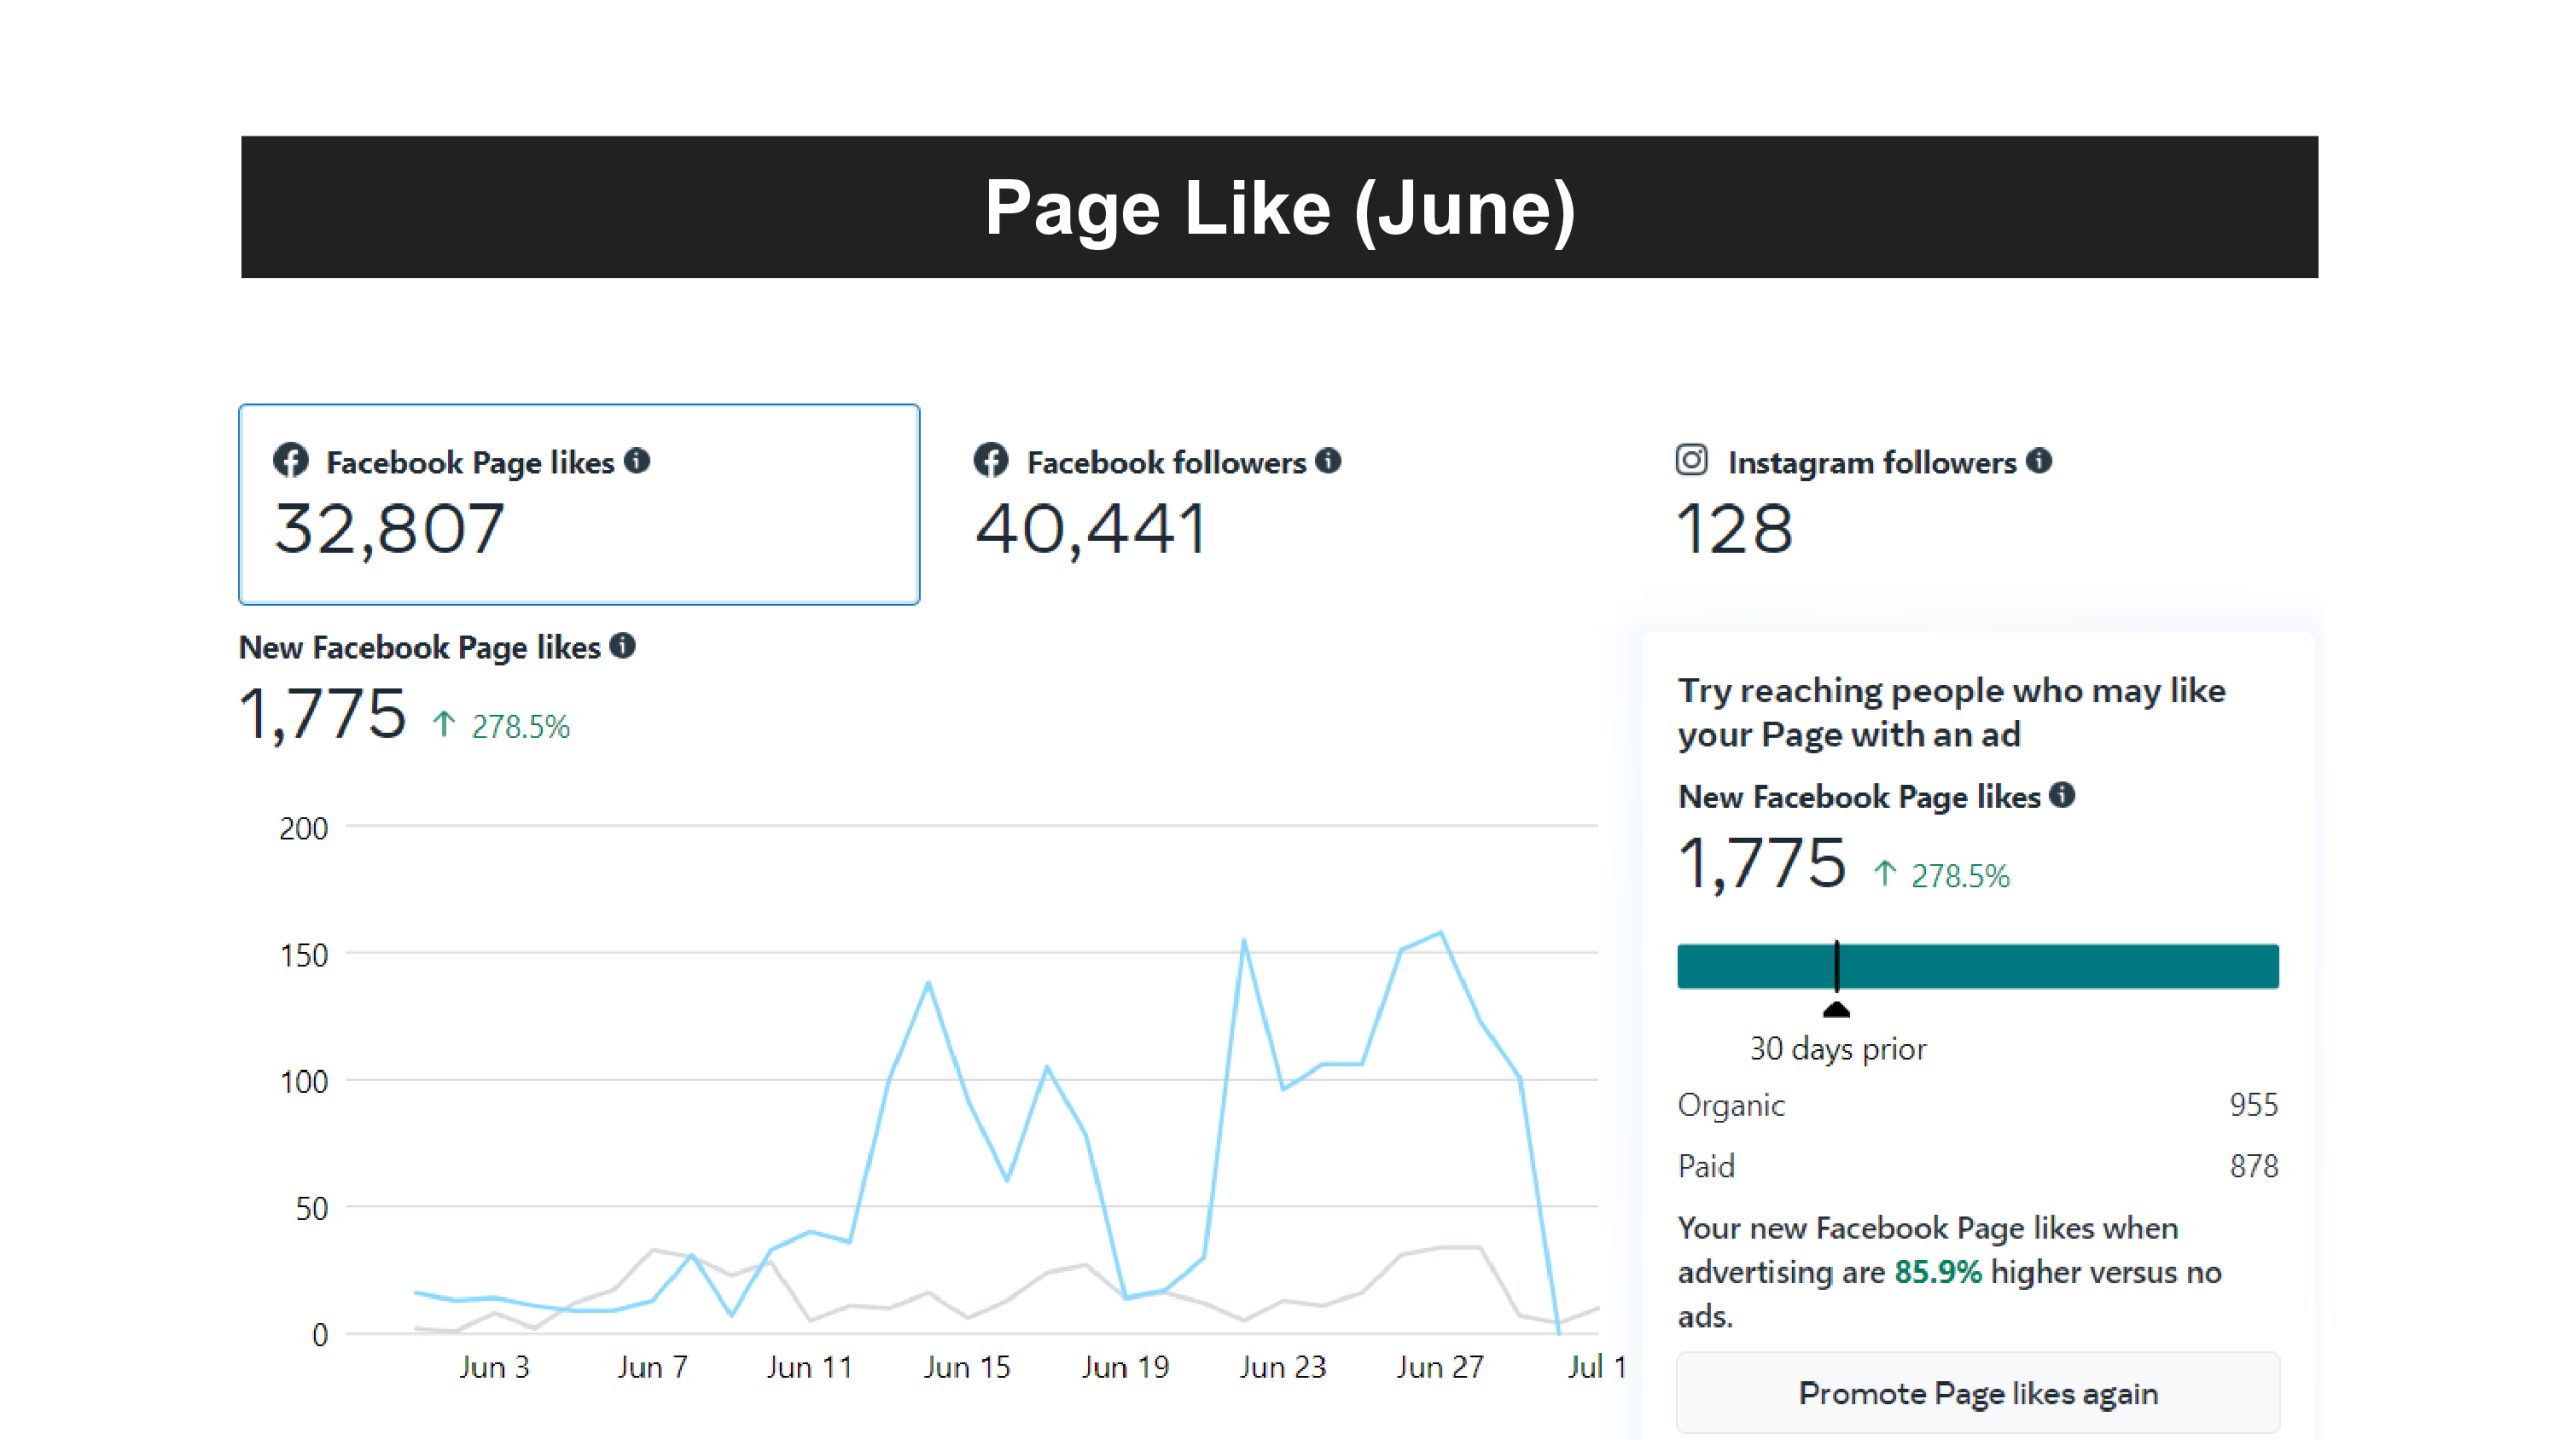Click the Jul 1 axis label
Screen dimensions: 2560x1440
[1597, 1367]
